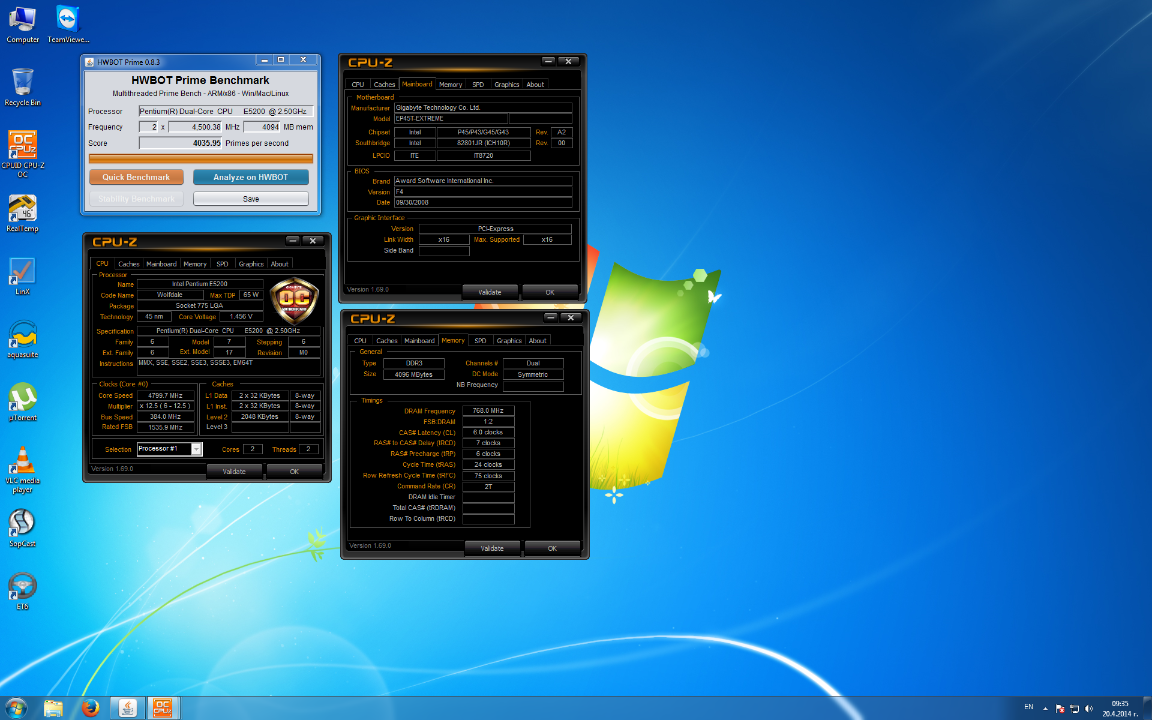Image resolution: width=1152 pixels, height=720 pixels.
Task: Select Mainboard tab in Memory CPU-Z window
Action: 420,341
